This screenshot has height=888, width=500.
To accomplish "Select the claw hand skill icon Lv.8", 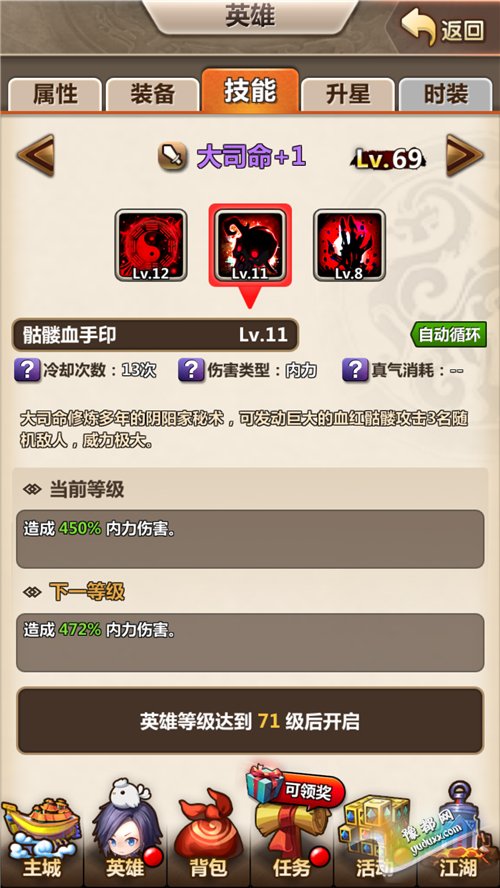I will [x=349, y=245].
